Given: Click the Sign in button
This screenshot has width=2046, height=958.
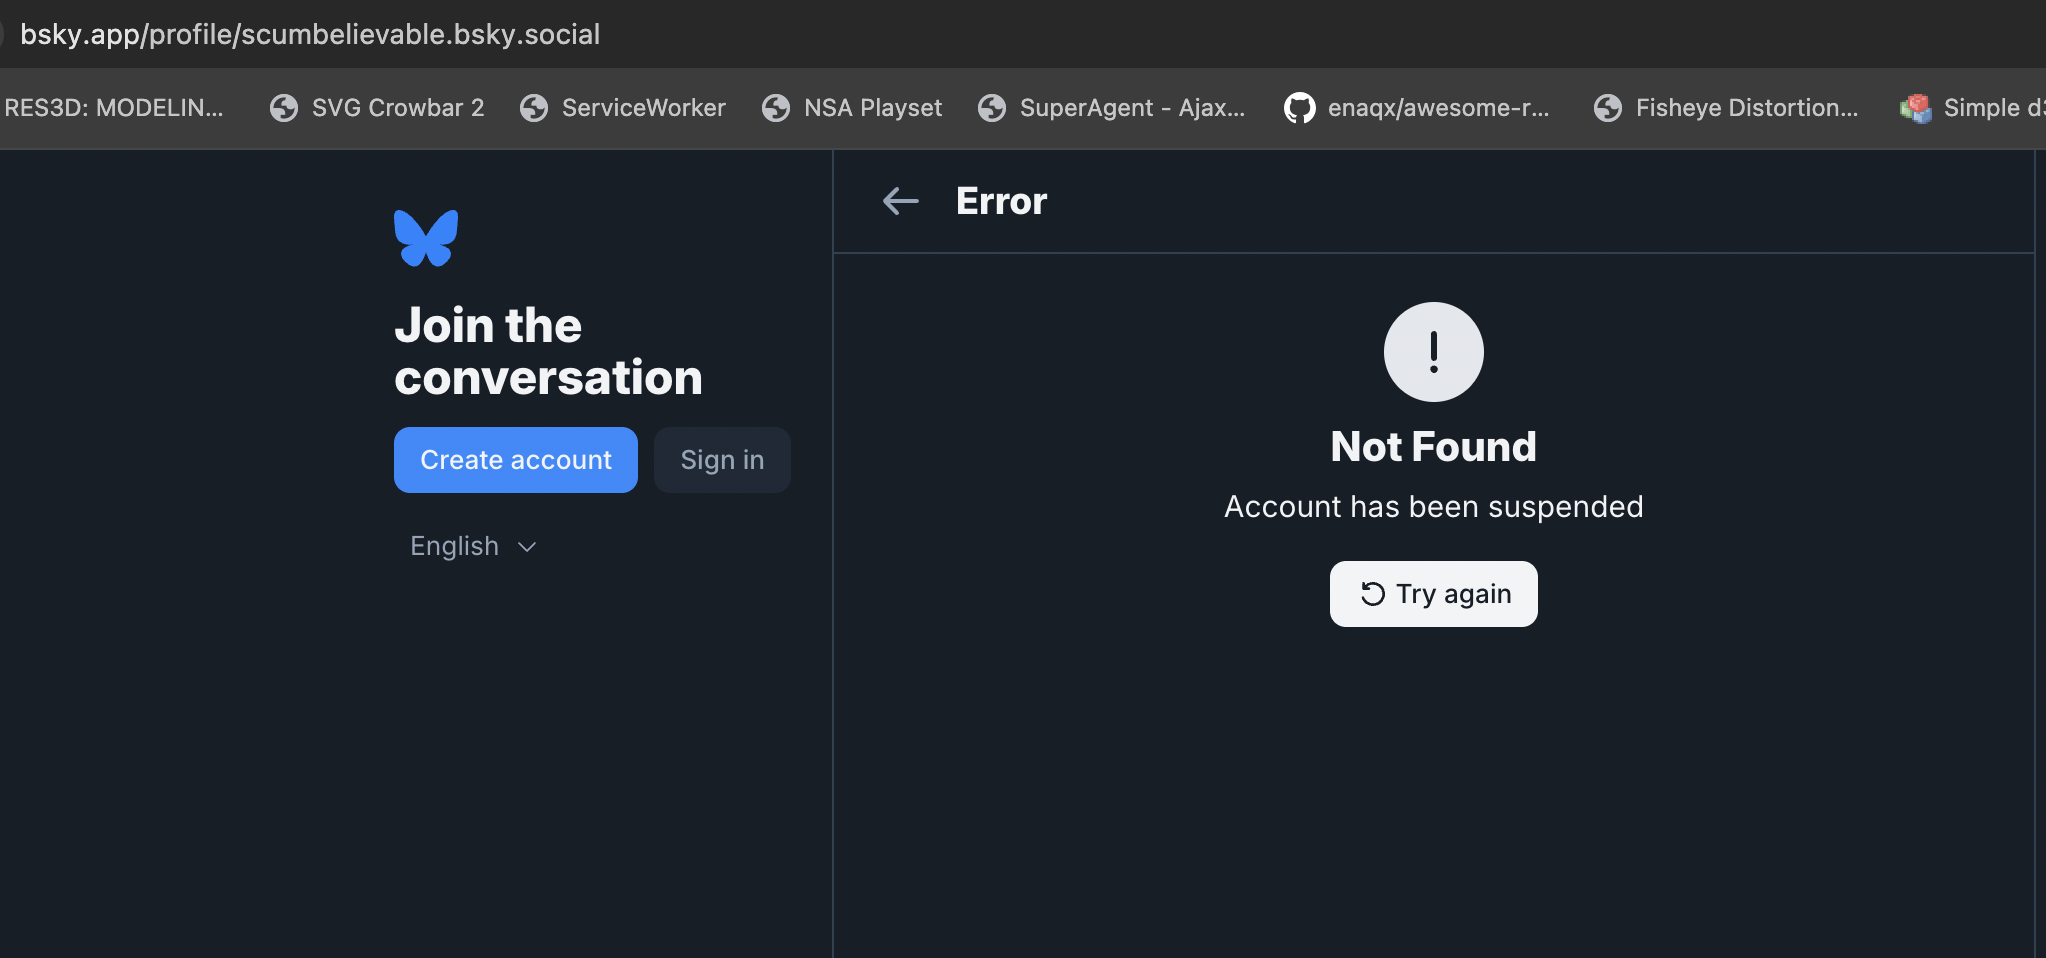Looking at the screenshot, I should [x=722, y=460].
